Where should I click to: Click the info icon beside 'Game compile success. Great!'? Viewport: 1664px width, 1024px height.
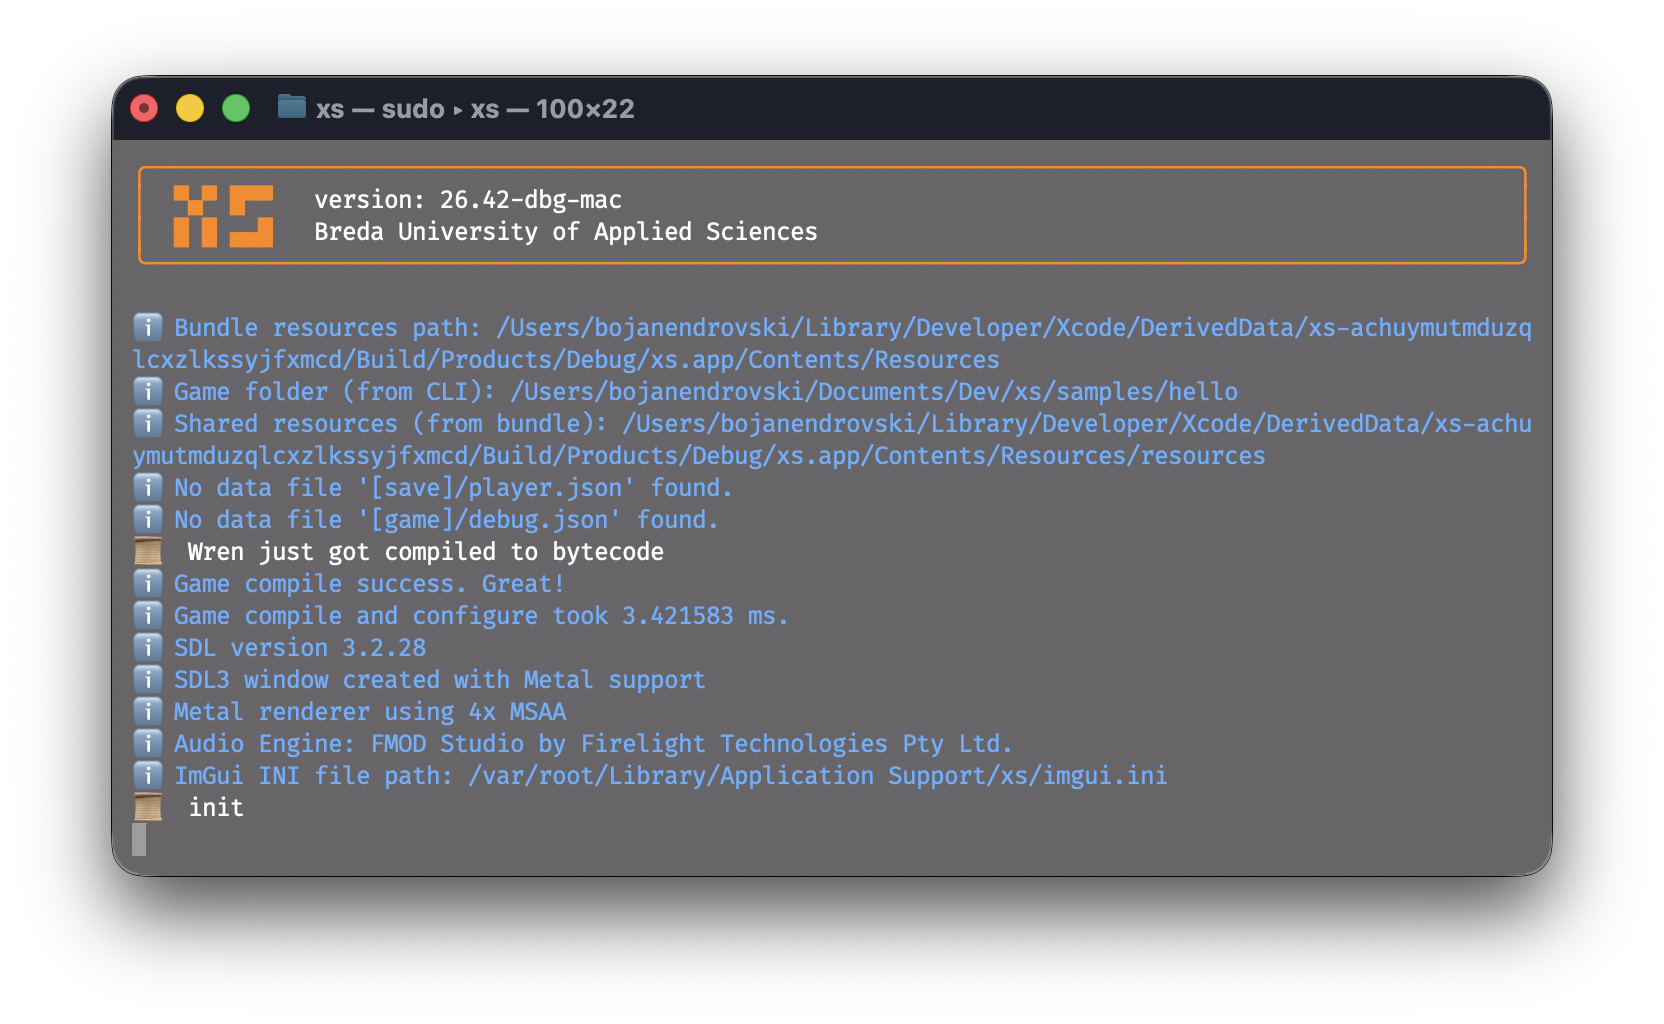tap(147, 583)
